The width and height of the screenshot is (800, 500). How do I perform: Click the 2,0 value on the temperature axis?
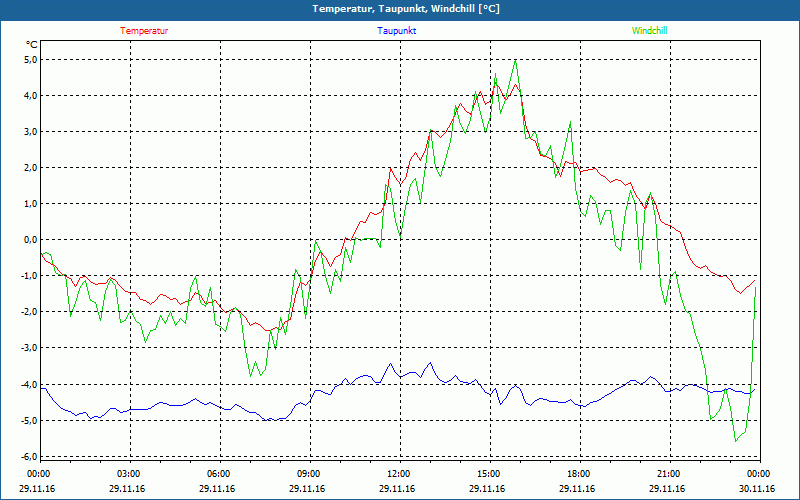tap(31, 167)
